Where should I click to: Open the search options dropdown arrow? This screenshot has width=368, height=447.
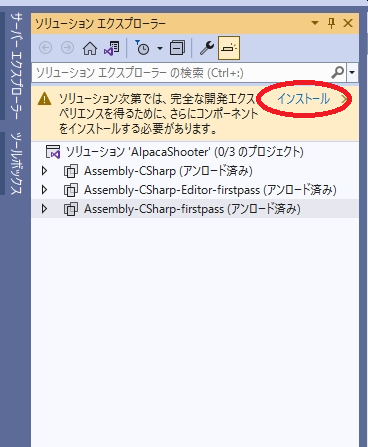352,72
